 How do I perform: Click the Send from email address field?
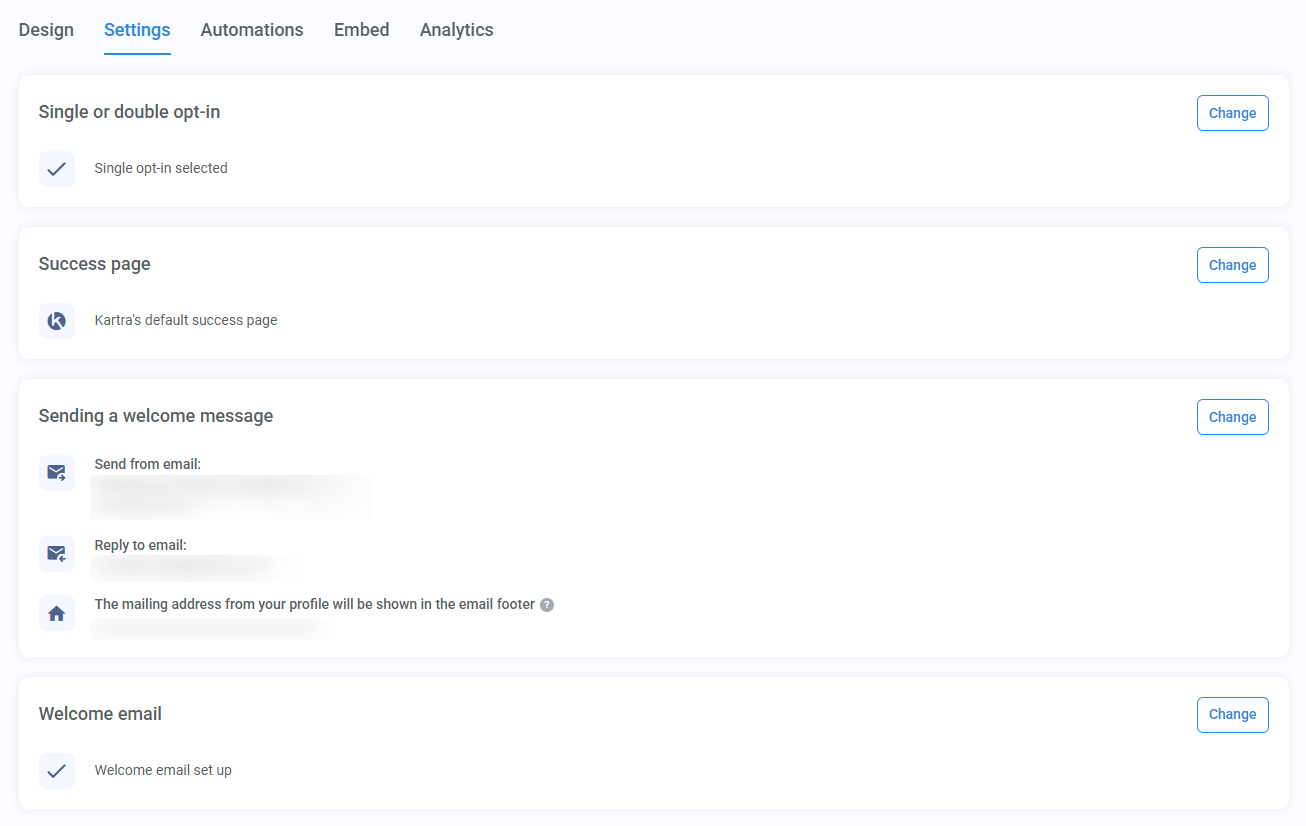230,496
